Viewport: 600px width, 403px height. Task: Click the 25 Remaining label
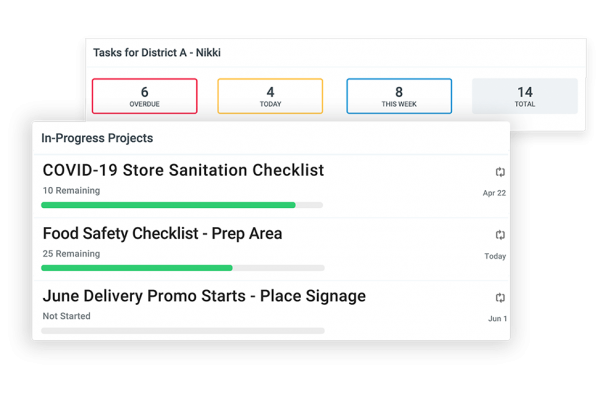tap(71, 254)
